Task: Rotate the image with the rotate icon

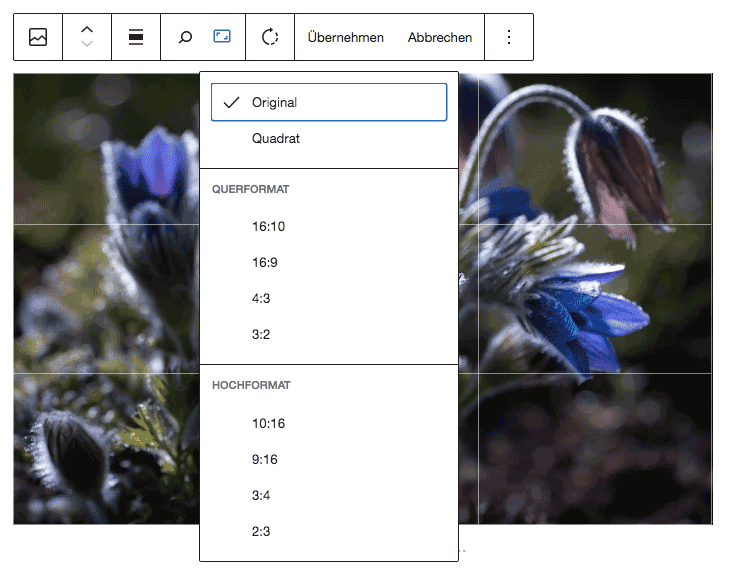Action: click(270, 37)
